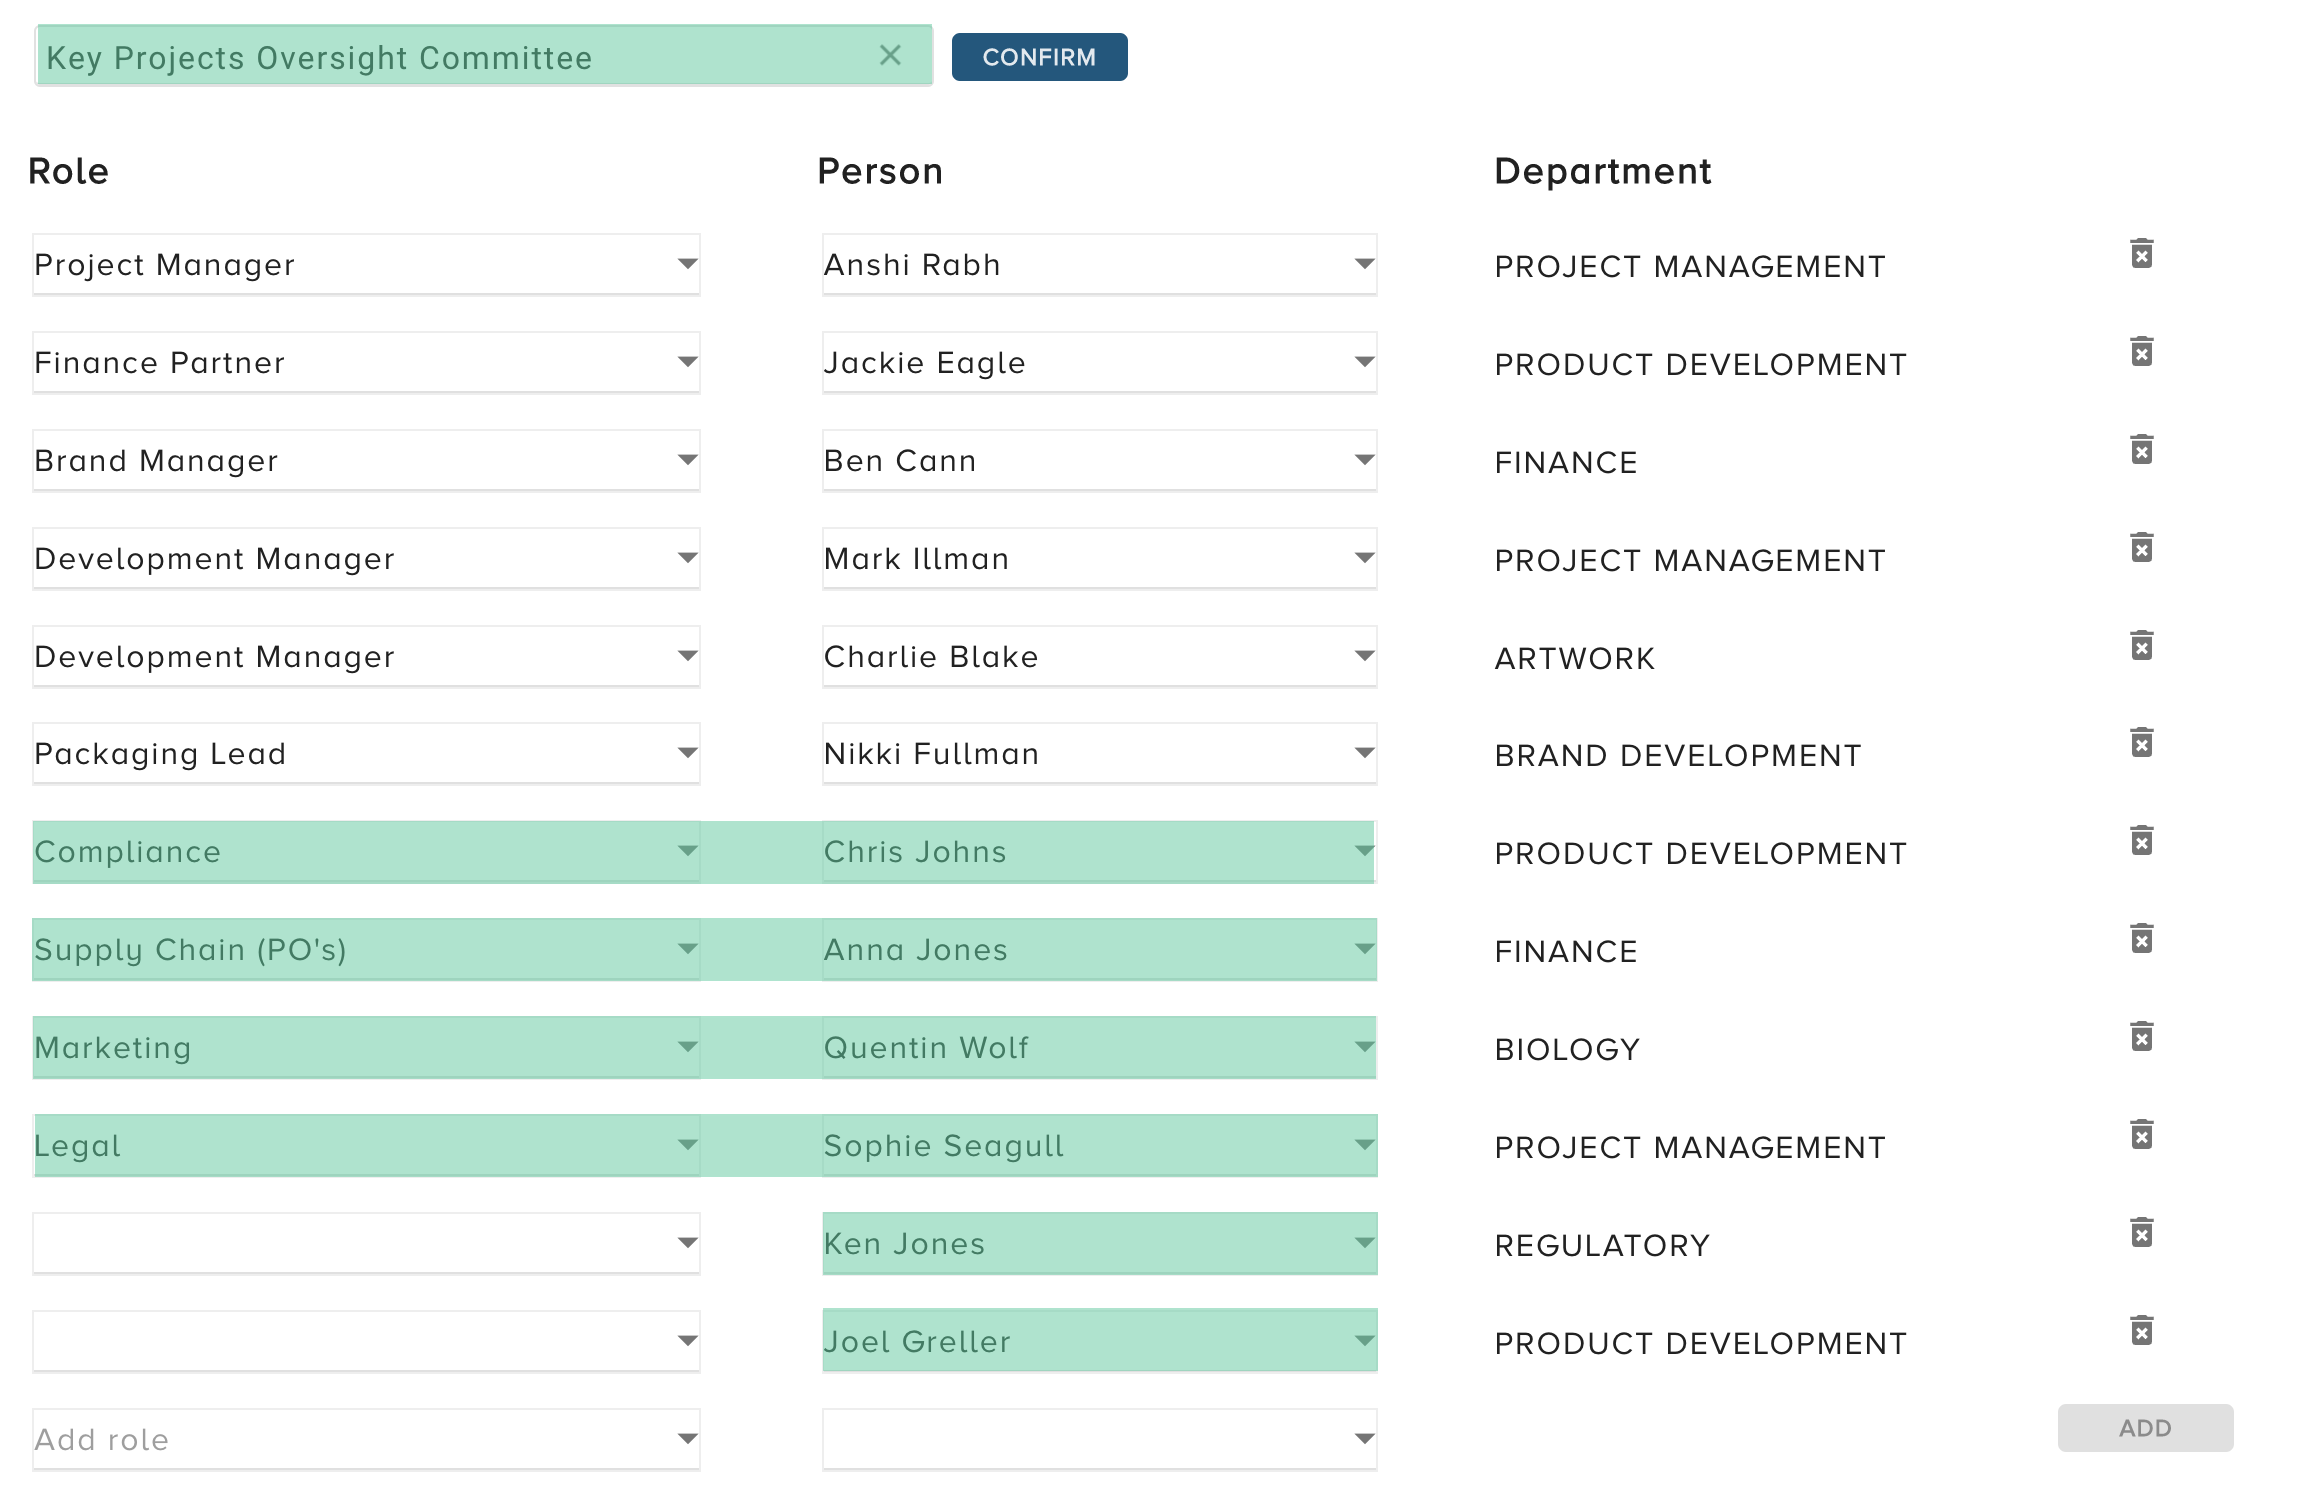The height and width of the screenshot is (1503, 2302).
Task: Remove the Legal row for Sophie Seagull
Action: point(2141,1135)
